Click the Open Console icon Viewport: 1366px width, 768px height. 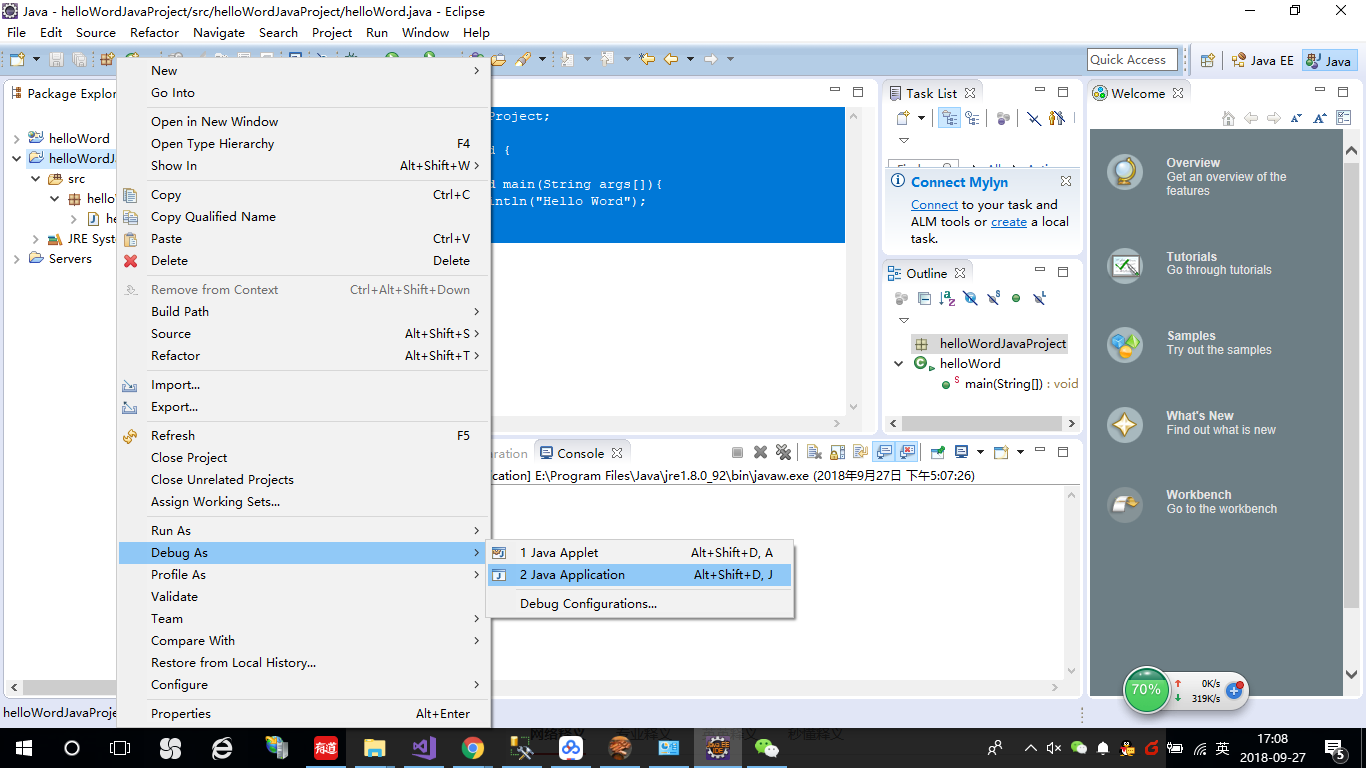1001,452
